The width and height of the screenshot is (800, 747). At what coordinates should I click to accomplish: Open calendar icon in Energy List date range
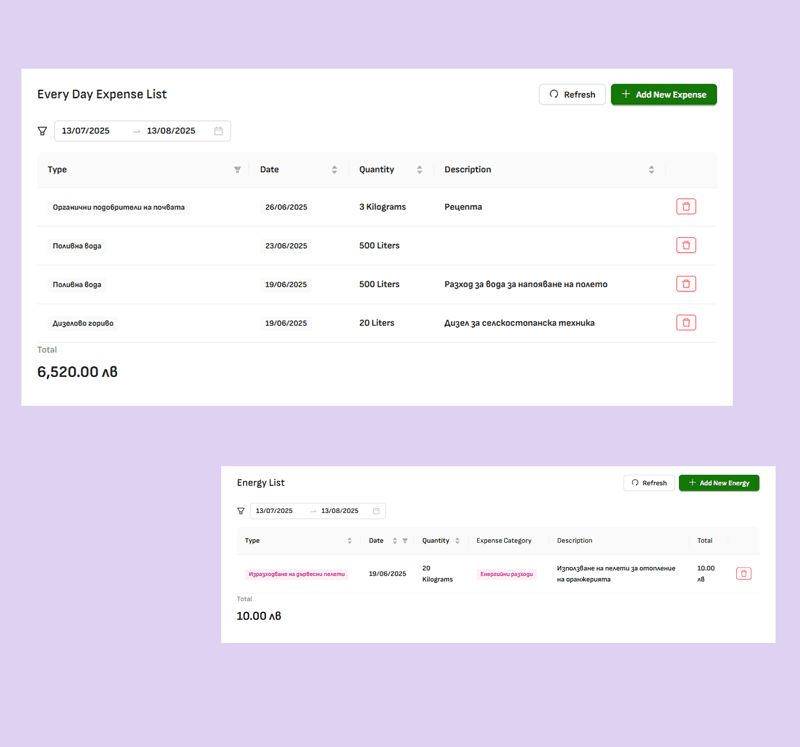pos(376,511)
